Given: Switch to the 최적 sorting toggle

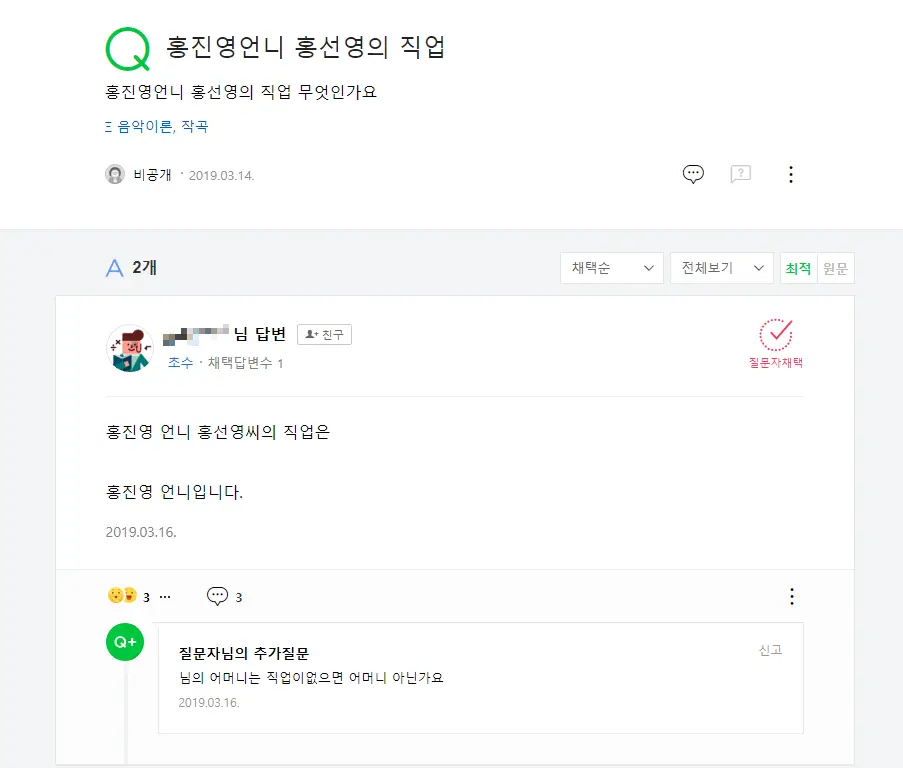Looking at the screenshot, I should tap(798, 268).
